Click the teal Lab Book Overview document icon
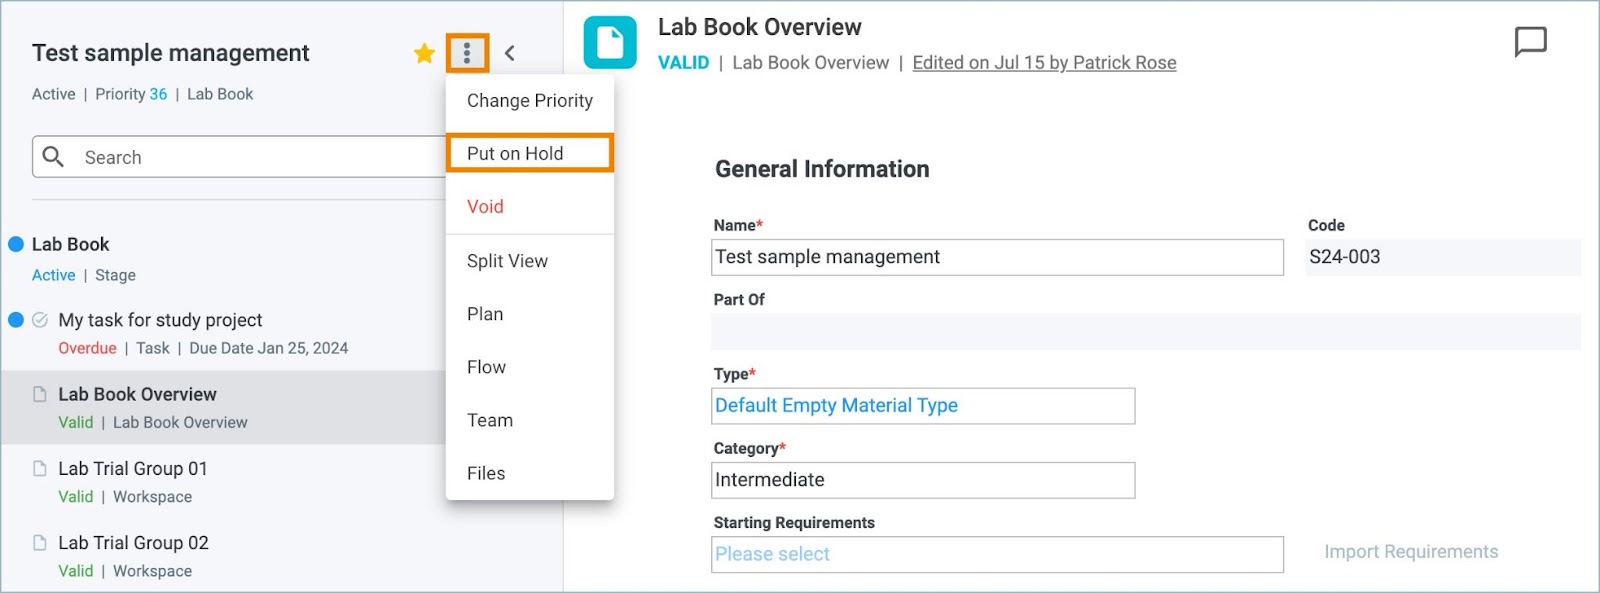Viewport: 1600px width, 593px height. (x=610, y=43)
